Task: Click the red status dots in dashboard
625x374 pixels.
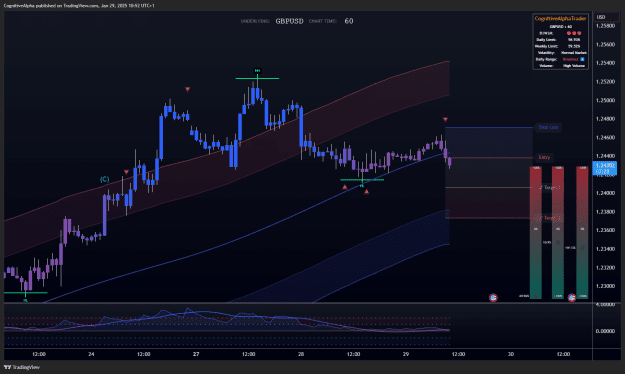Action: pos(574,33)
